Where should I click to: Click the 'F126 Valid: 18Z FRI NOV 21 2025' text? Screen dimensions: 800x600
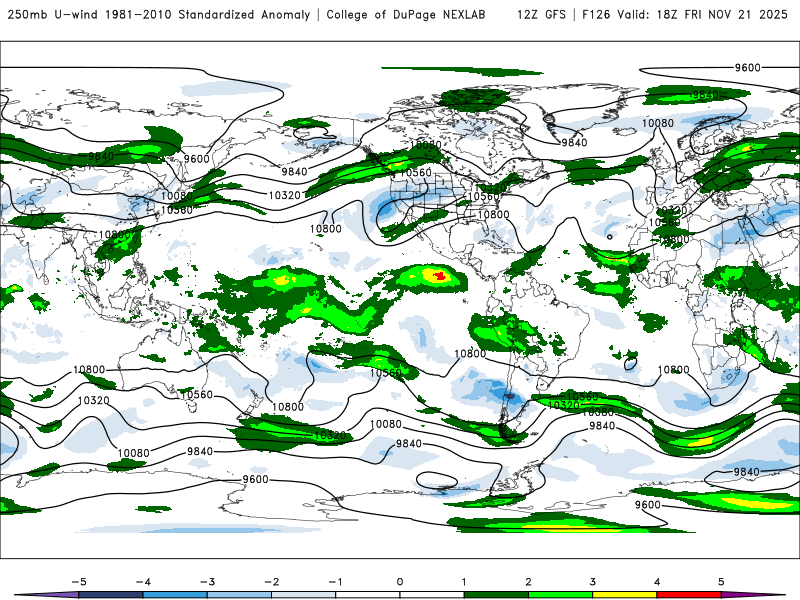pos(685,14)
